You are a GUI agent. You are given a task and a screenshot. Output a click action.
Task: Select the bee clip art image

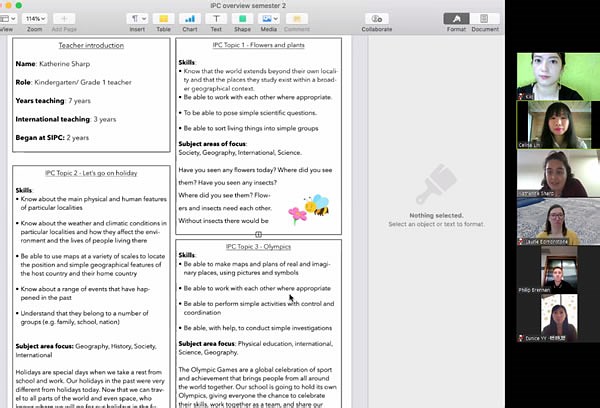coord(317,205)
